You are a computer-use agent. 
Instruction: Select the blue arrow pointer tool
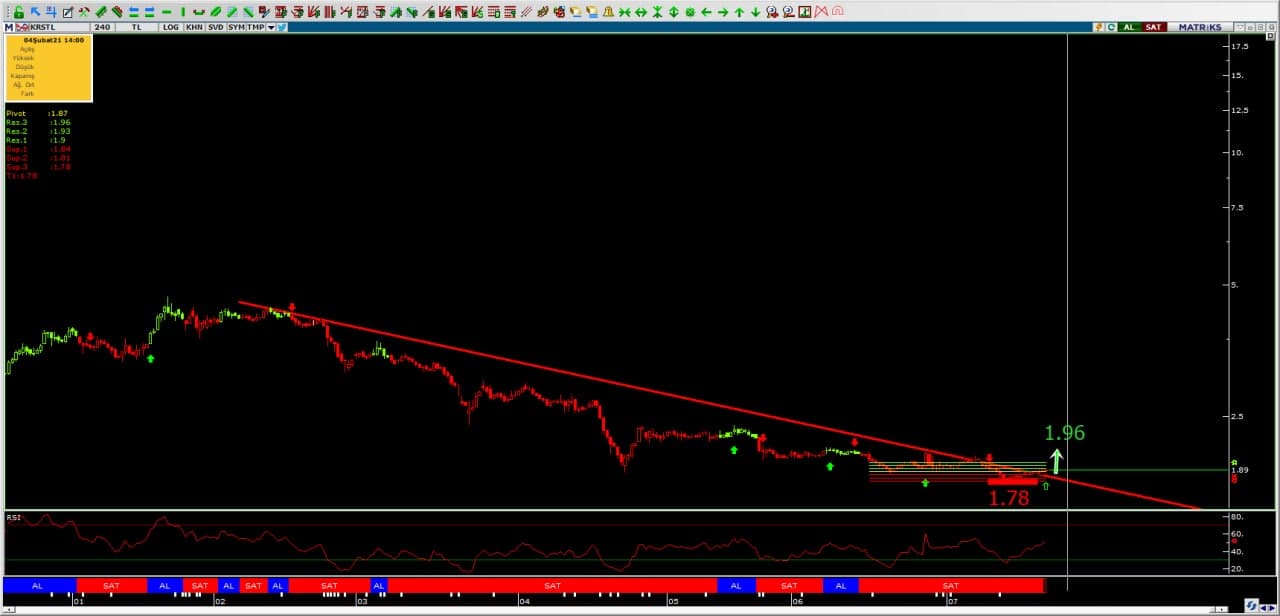point(35,12)
